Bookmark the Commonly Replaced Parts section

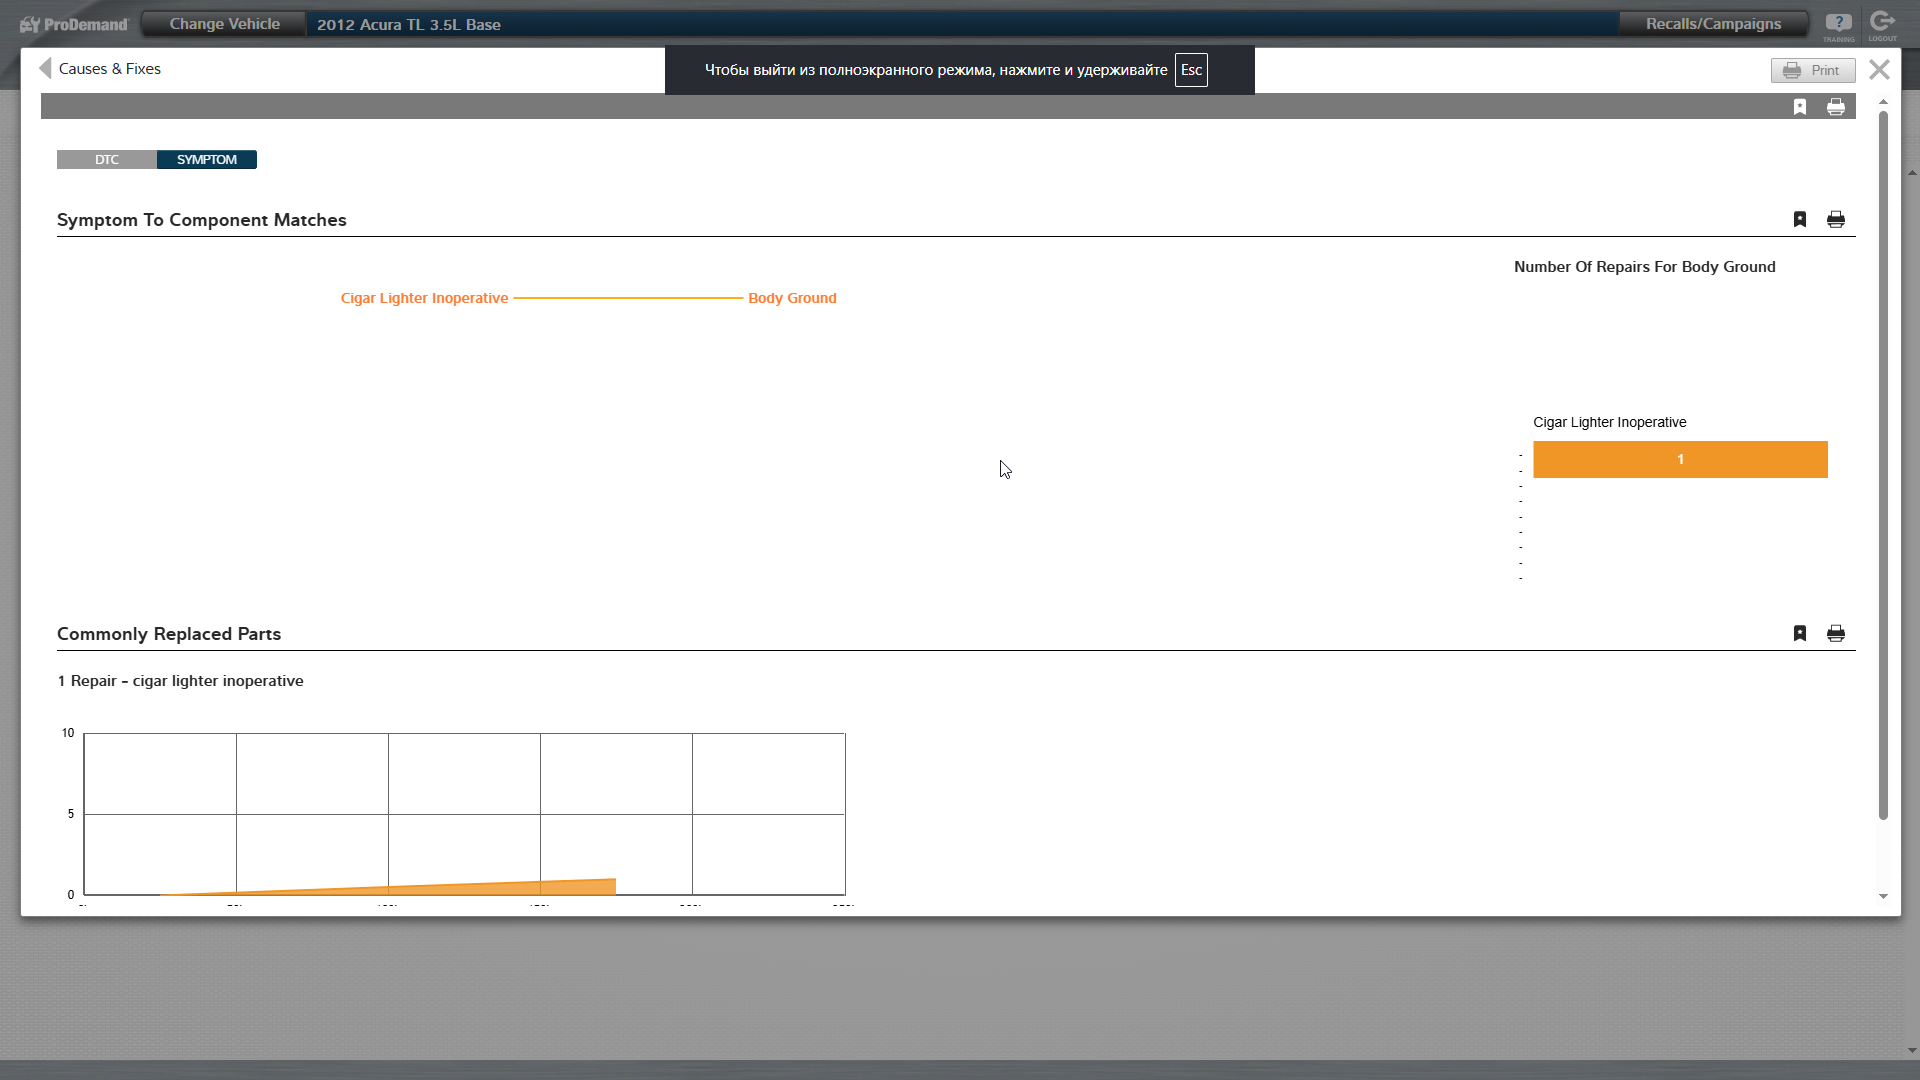click(x=1800, y=633)
